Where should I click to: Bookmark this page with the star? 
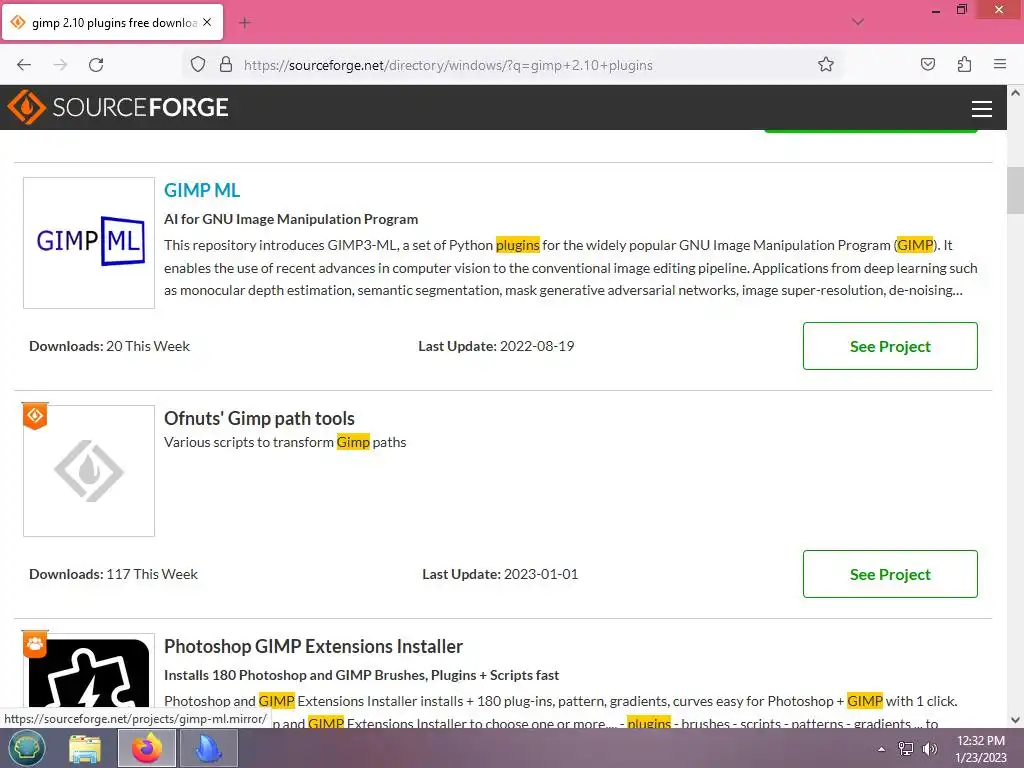click(x=825, y=65)
